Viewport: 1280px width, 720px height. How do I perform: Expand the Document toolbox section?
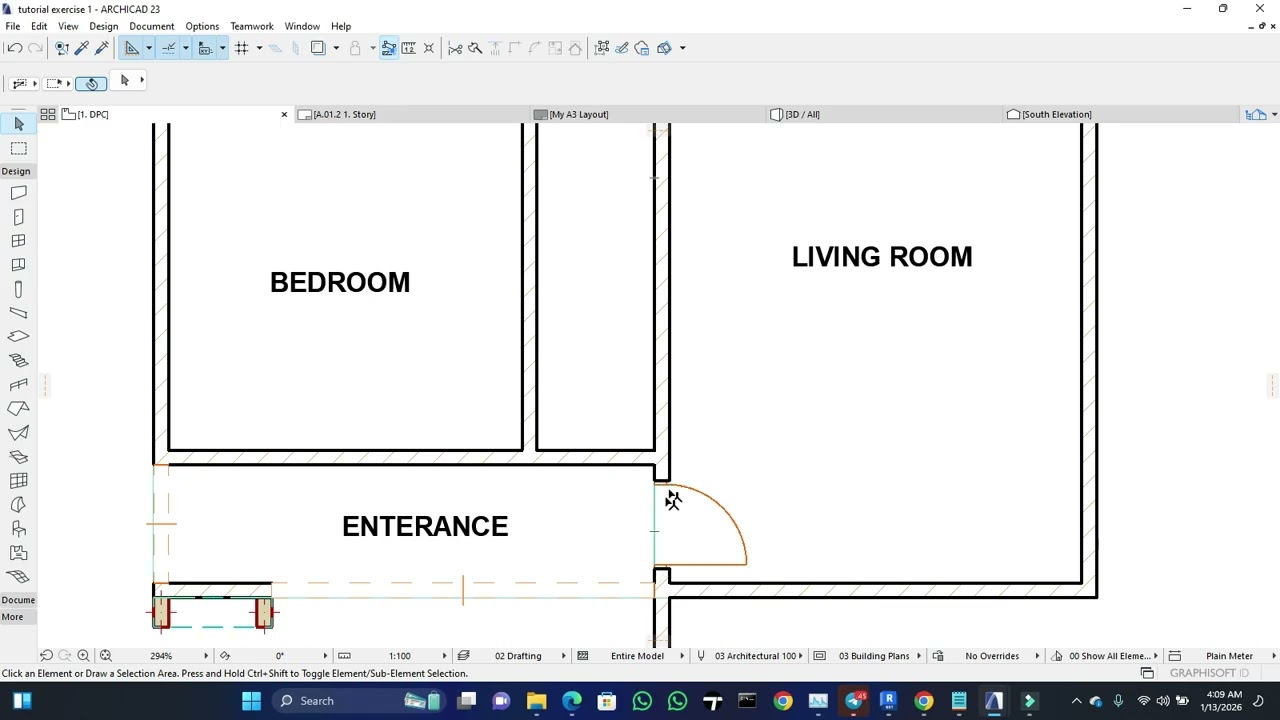coord(18,600)
